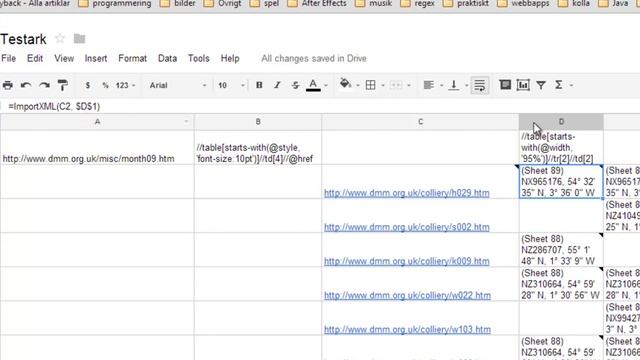Open the webbapps bookmarks folder
The image size is (640, 360).
[x=523, y=4]
